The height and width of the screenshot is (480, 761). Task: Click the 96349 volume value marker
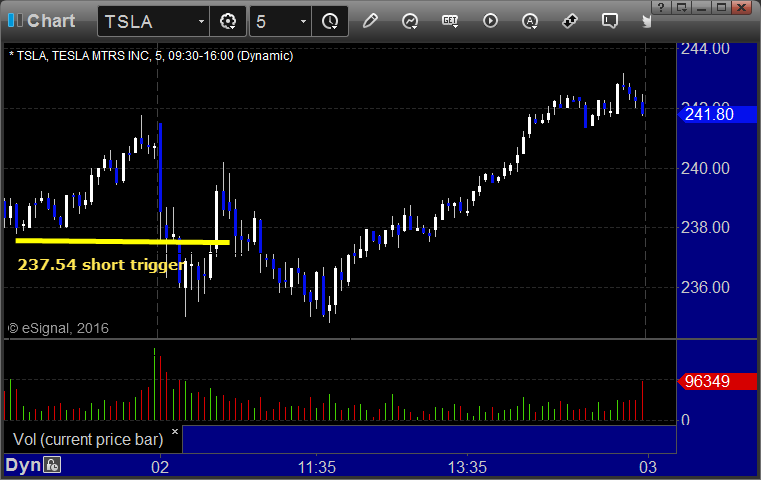(717, 381)
